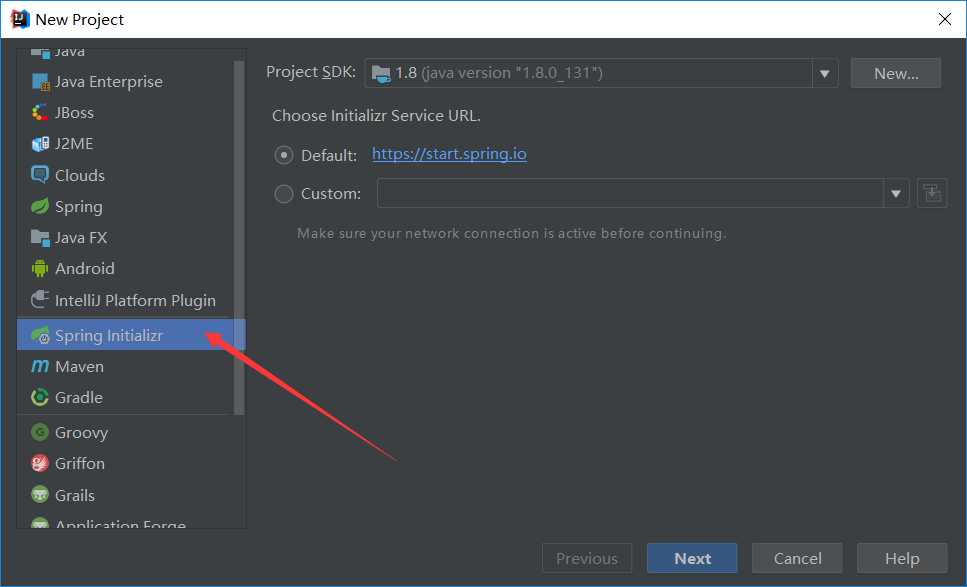Image resolution: width=967 pixels, height=587 pixels.
Task: Open the https://start.spring.io link
Action: tap(450, 154)
